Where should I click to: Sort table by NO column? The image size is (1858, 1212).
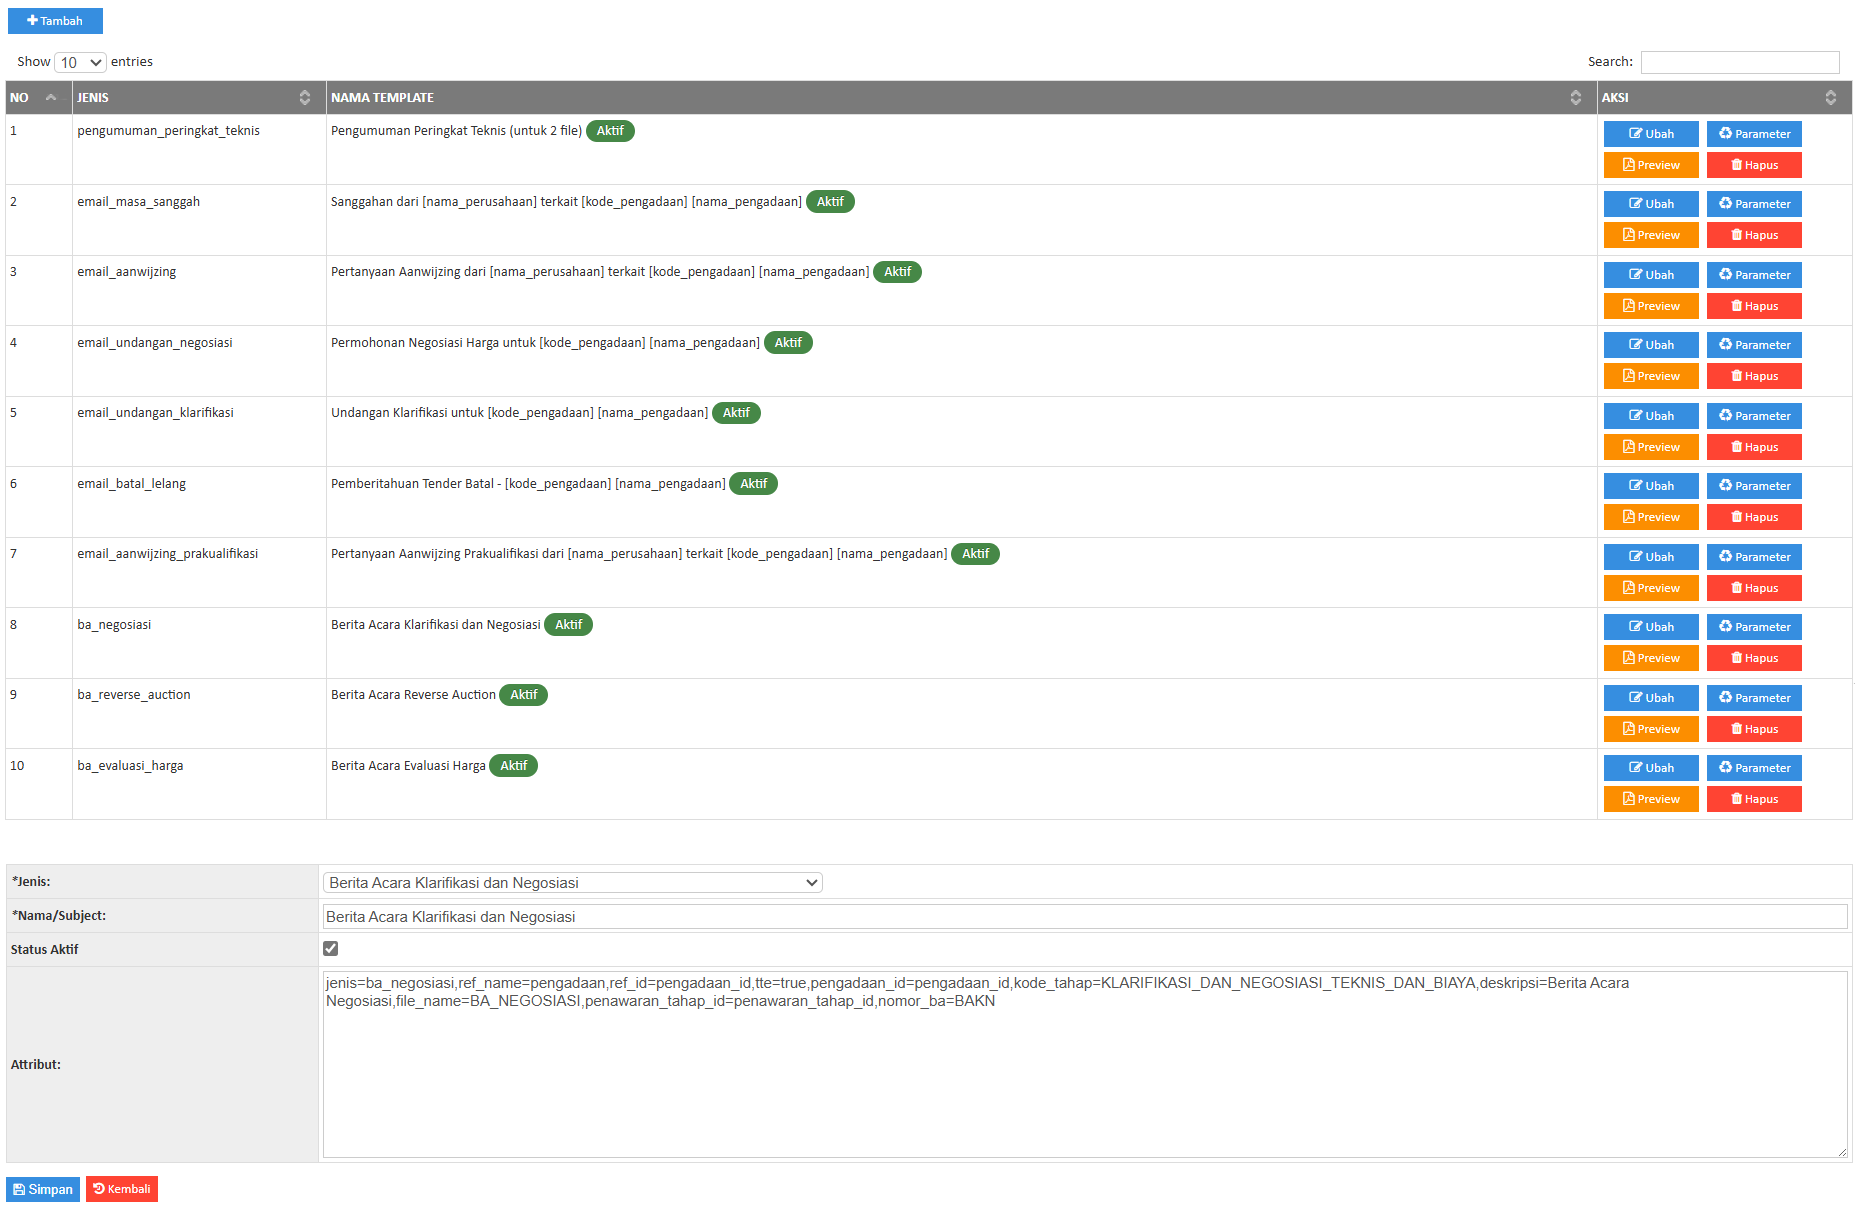pyautogui.click(x=38, y=97)
